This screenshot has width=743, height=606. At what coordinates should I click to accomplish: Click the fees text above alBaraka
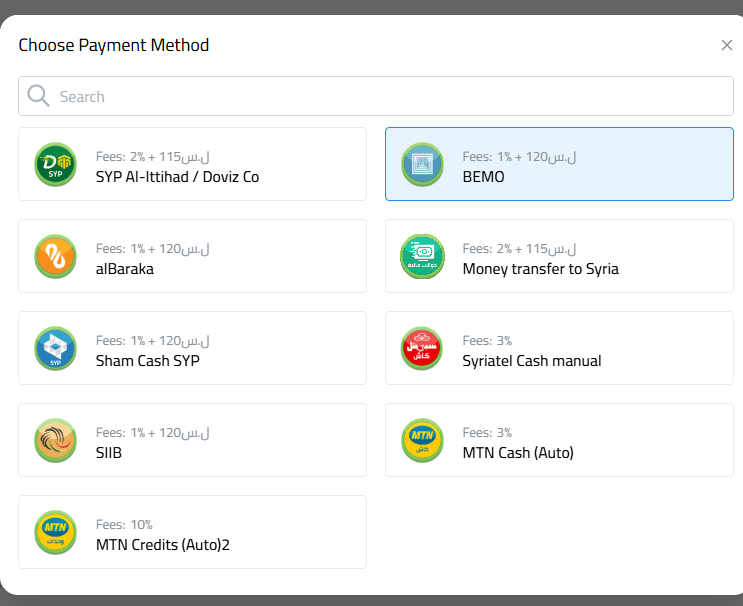(152, 249)
